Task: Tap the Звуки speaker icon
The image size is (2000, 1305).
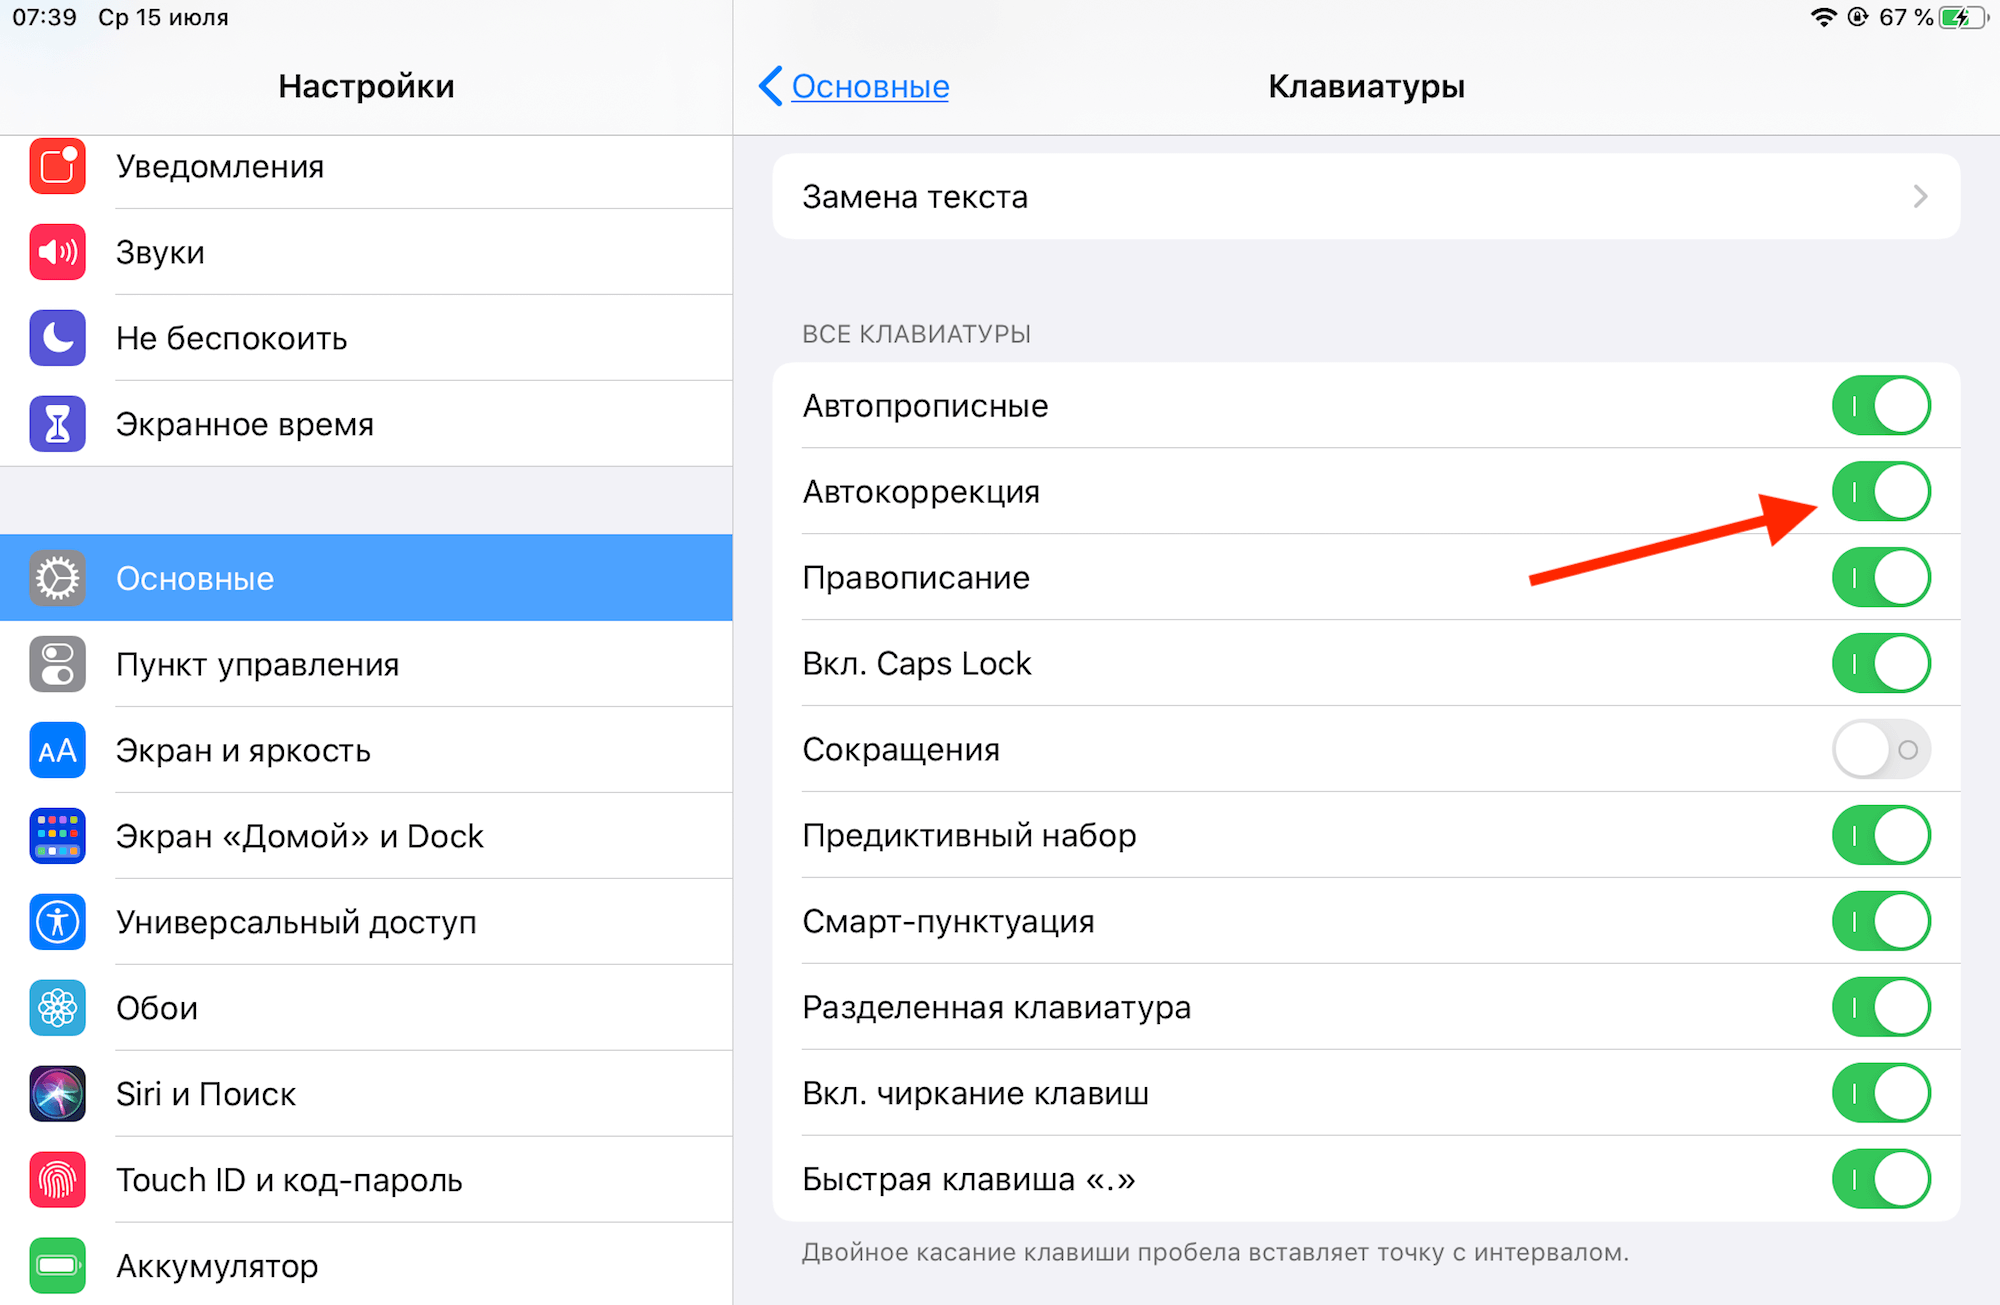Action: pyautogui.click(x=57, y=252)
